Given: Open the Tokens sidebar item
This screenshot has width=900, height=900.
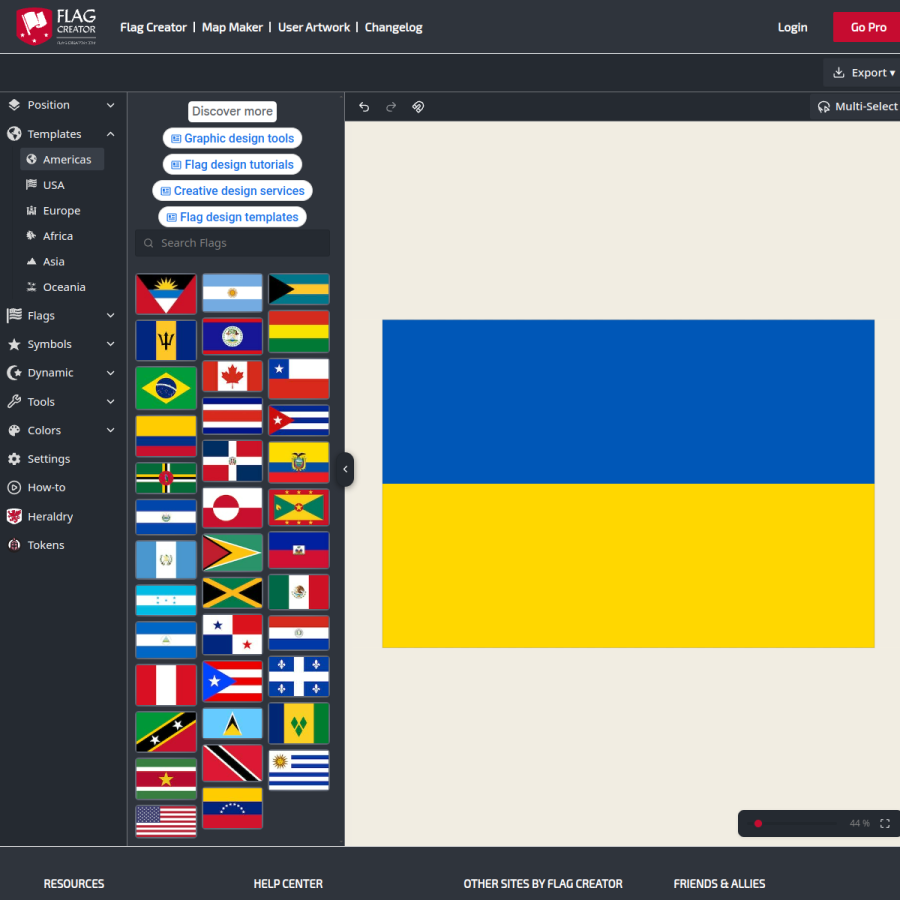Looking at the screenshot, I should click(36, 545).
